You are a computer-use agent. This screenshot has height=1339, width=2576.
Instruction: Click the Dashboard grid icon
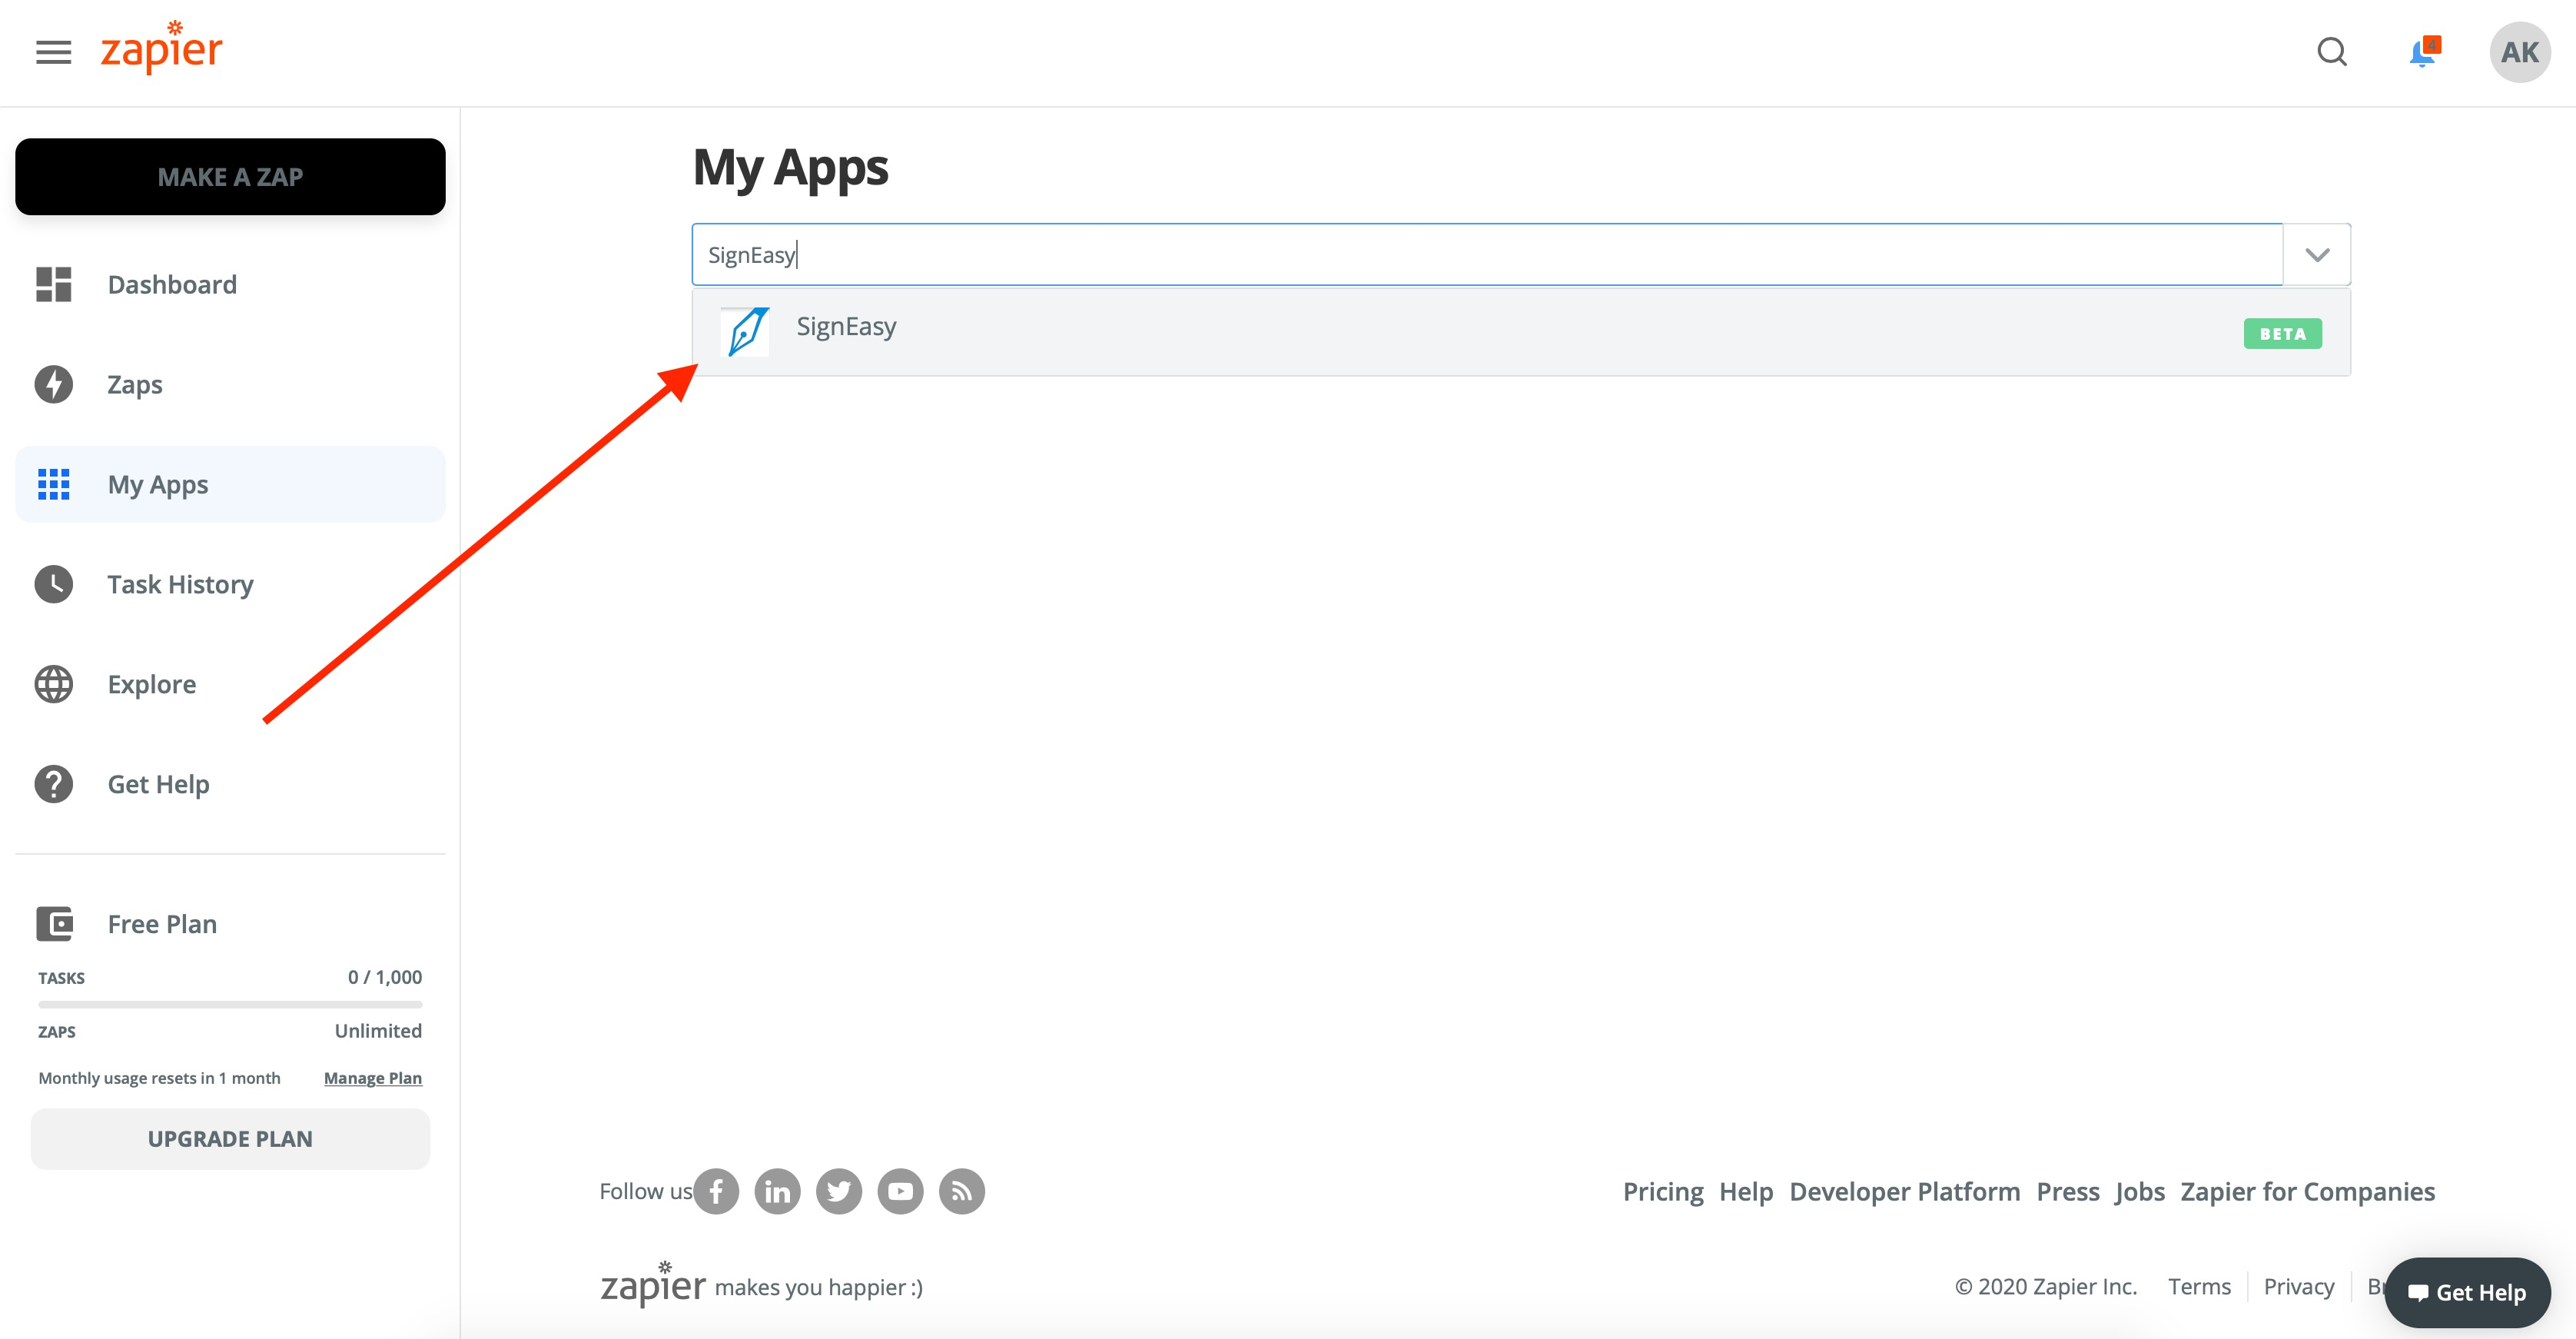coord(54,284)
